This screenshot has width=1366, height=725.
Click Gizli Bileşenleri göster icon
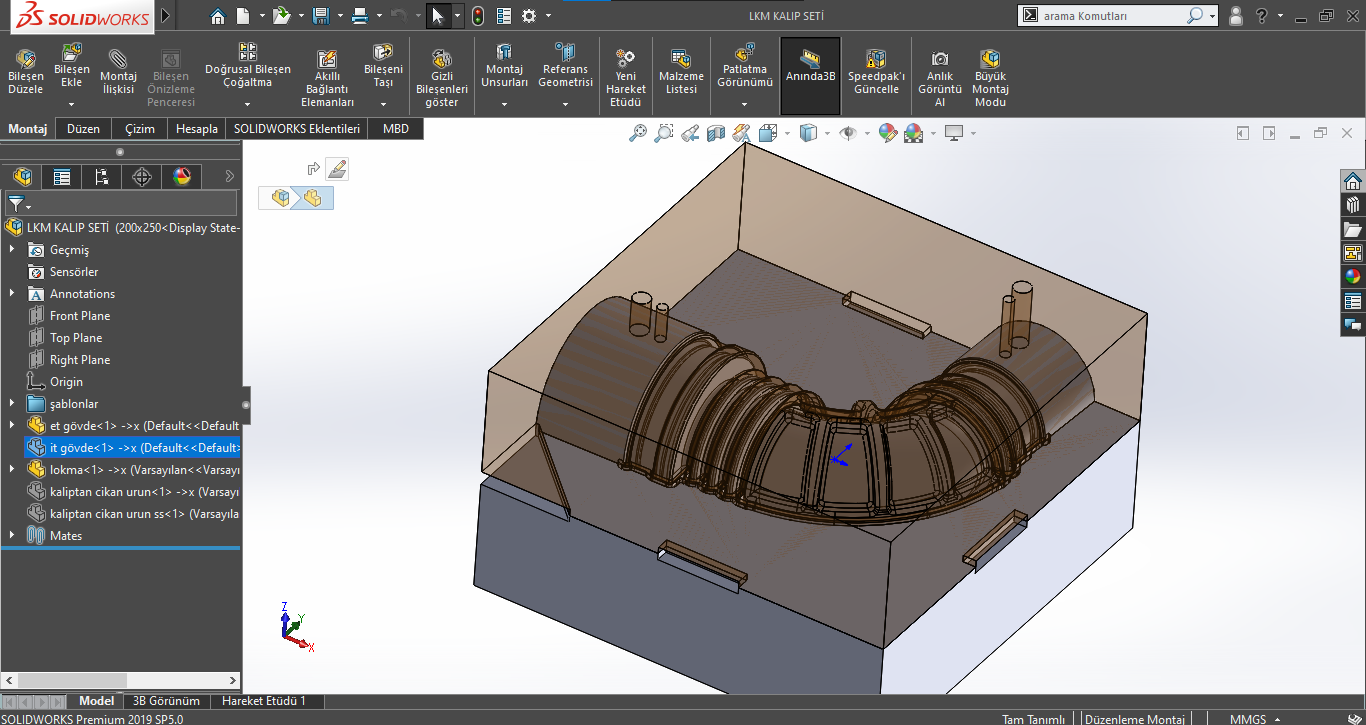coord(441,59)
